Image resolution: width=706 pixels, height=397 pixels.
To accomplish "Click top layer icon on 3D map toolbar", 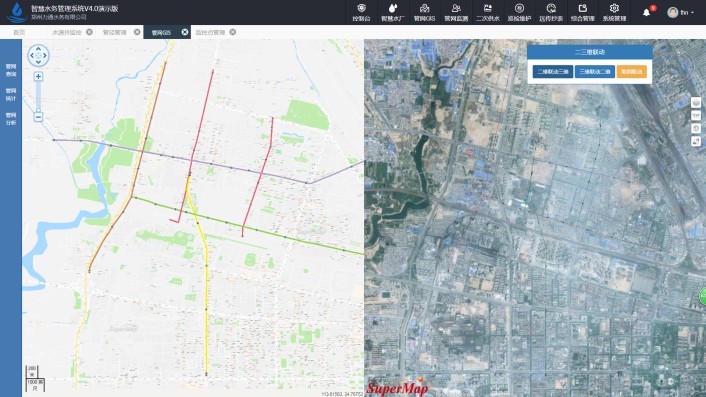I will [696, 103].
